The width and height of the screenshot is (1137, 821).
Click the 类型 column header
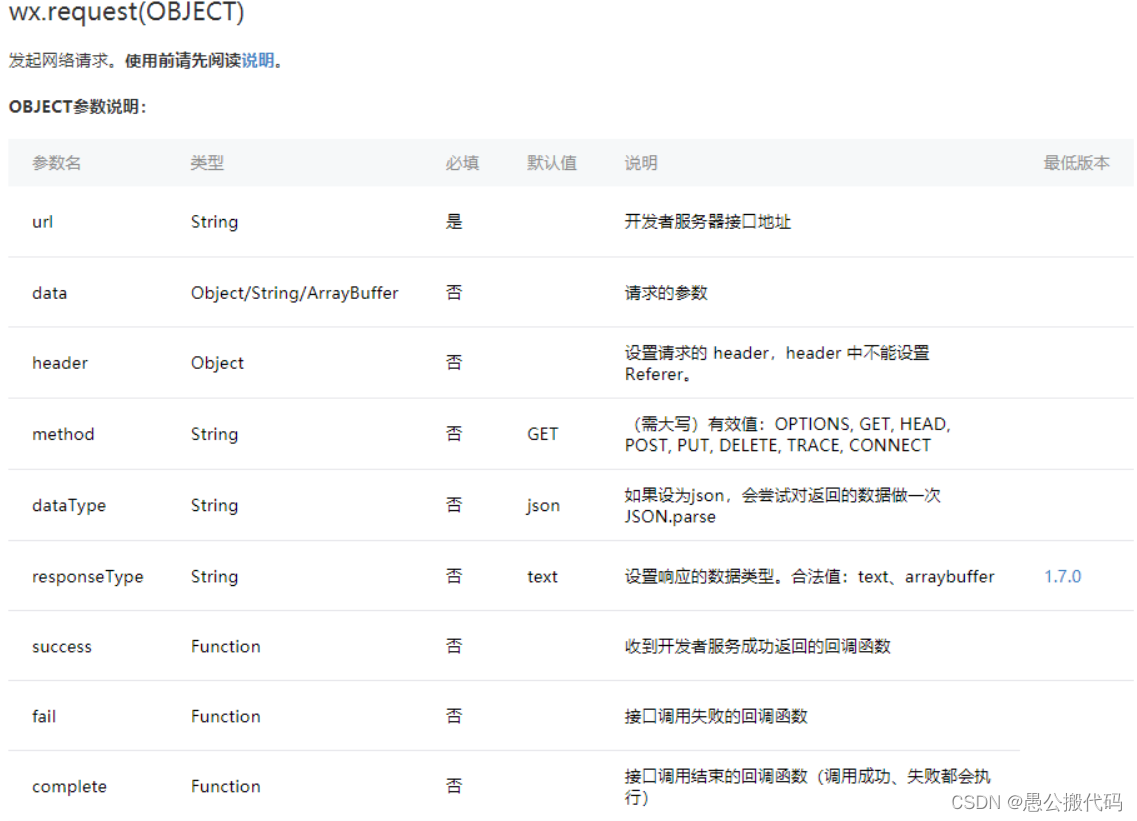pyautogui.click(x=207, y=162)
